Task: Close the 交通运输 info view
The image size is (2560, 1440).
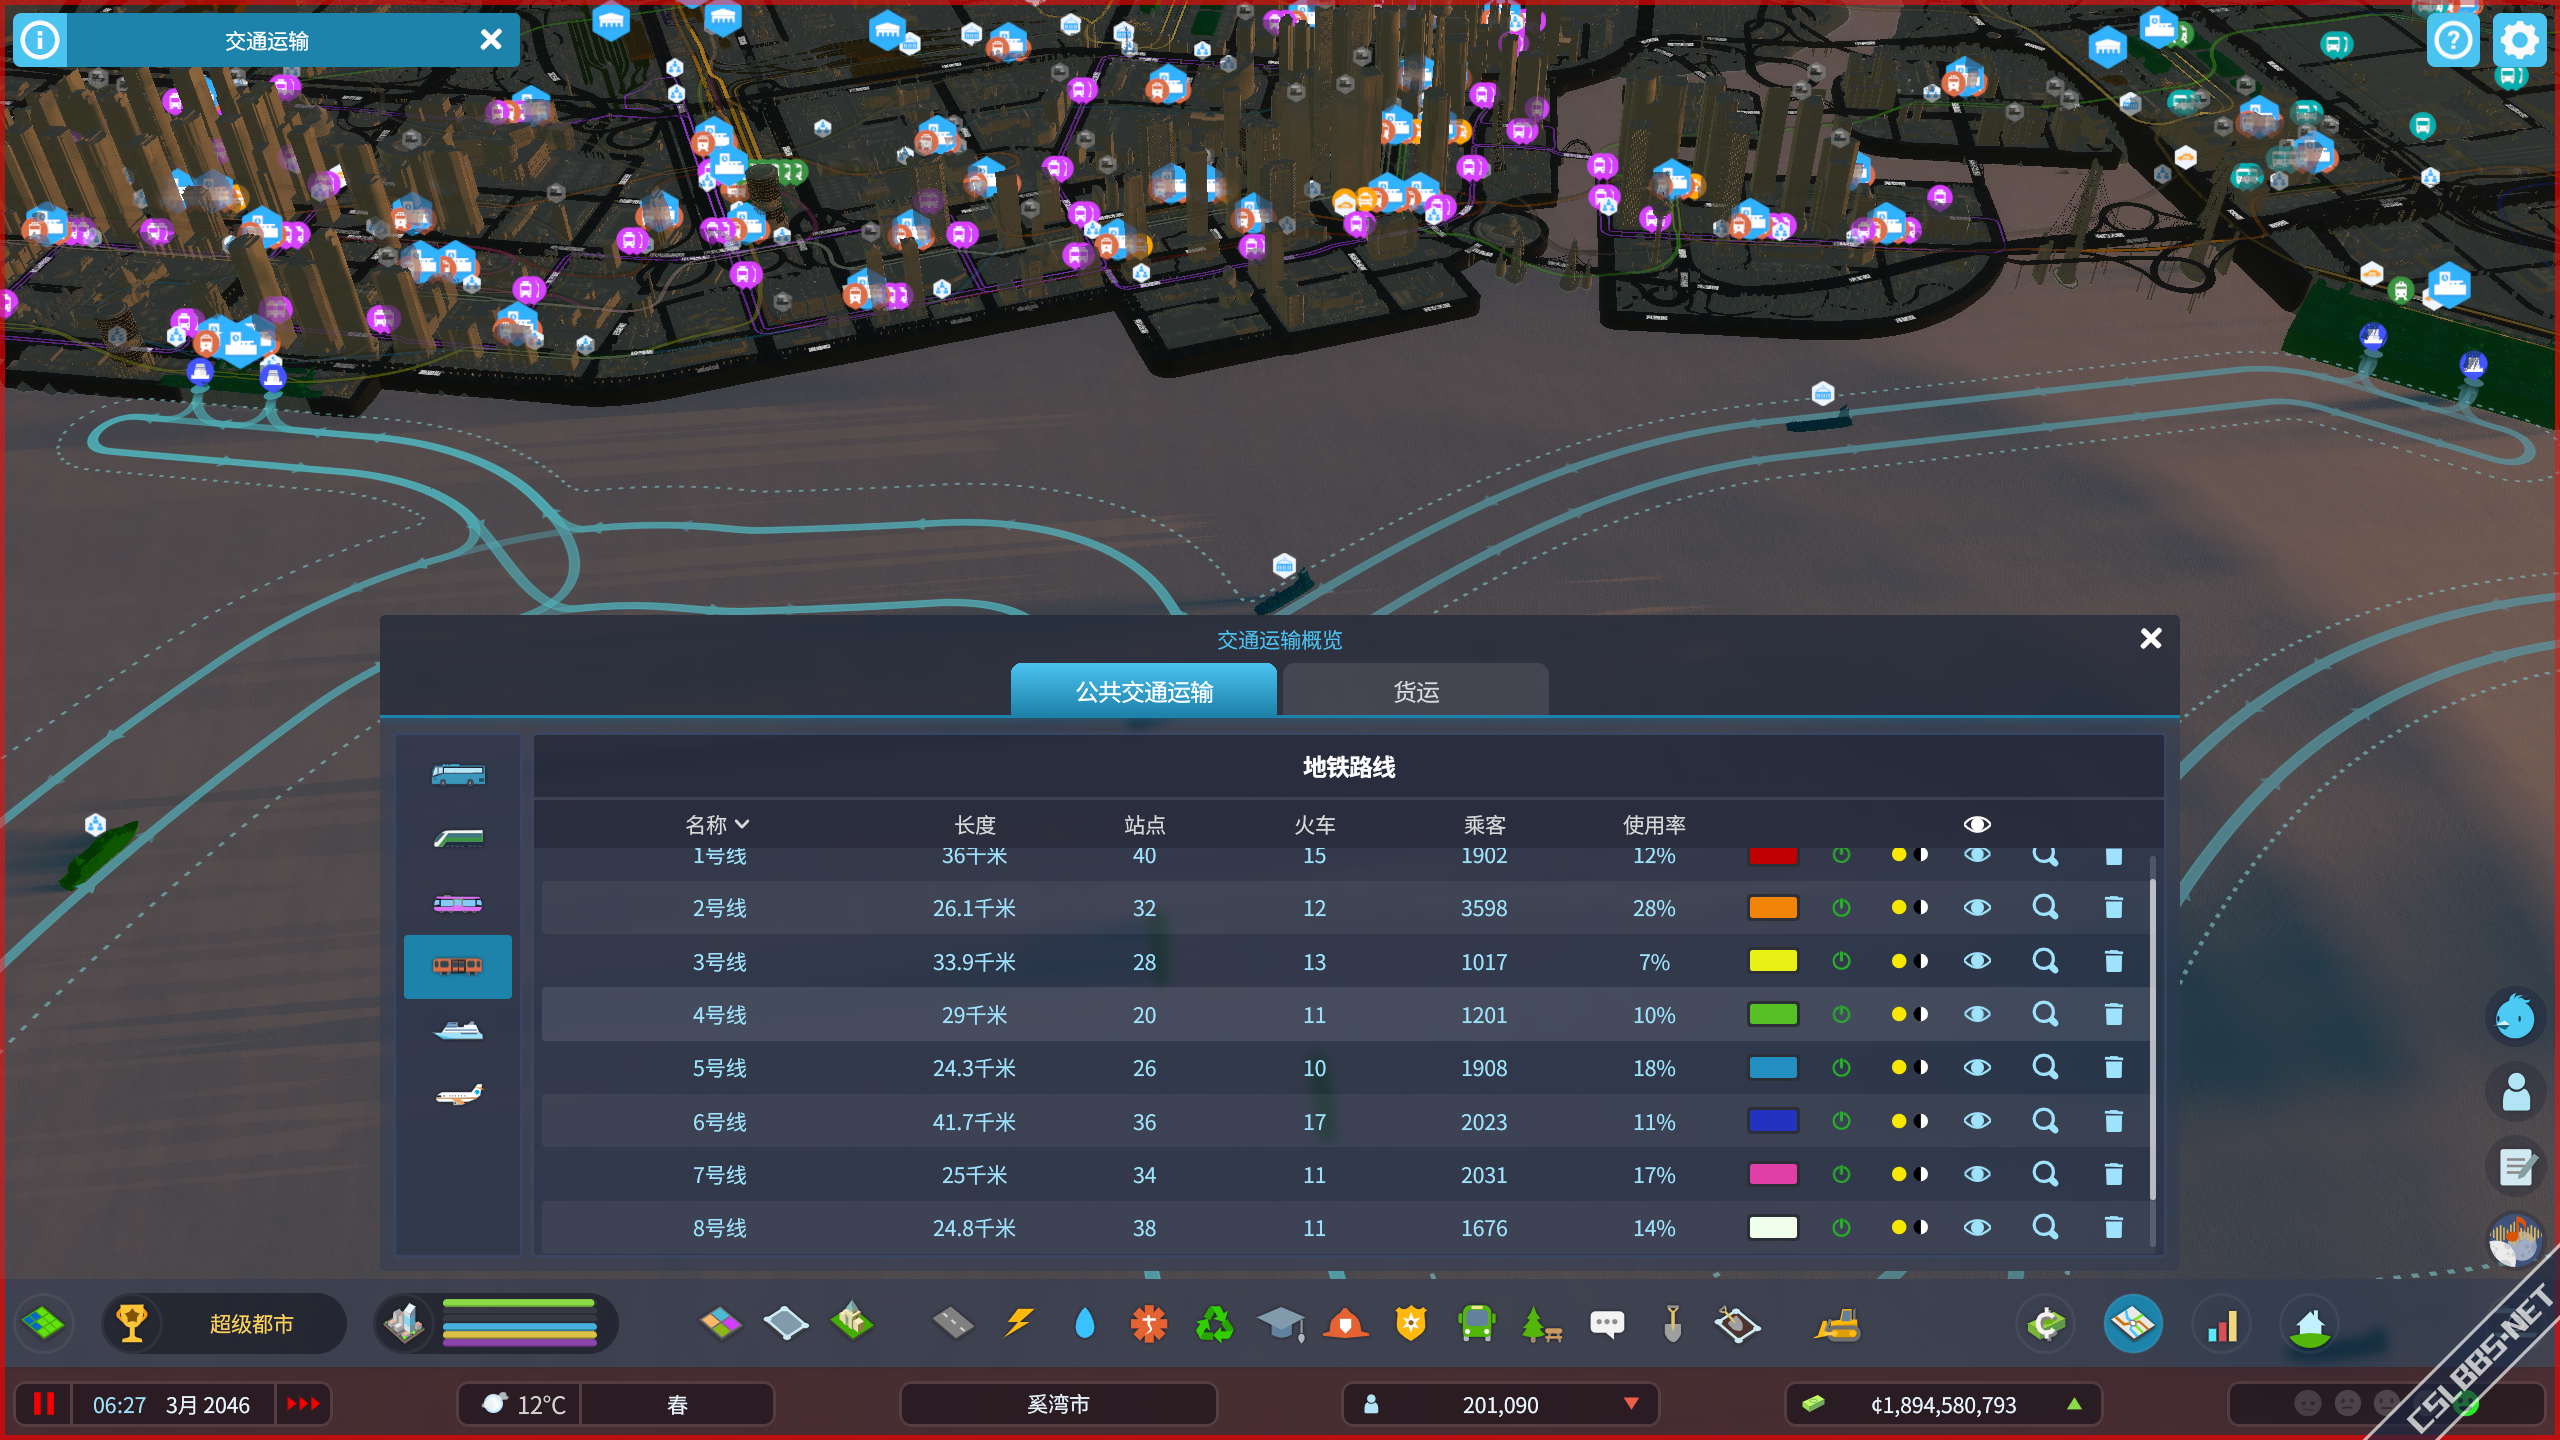Action: (x=491, y=40)
